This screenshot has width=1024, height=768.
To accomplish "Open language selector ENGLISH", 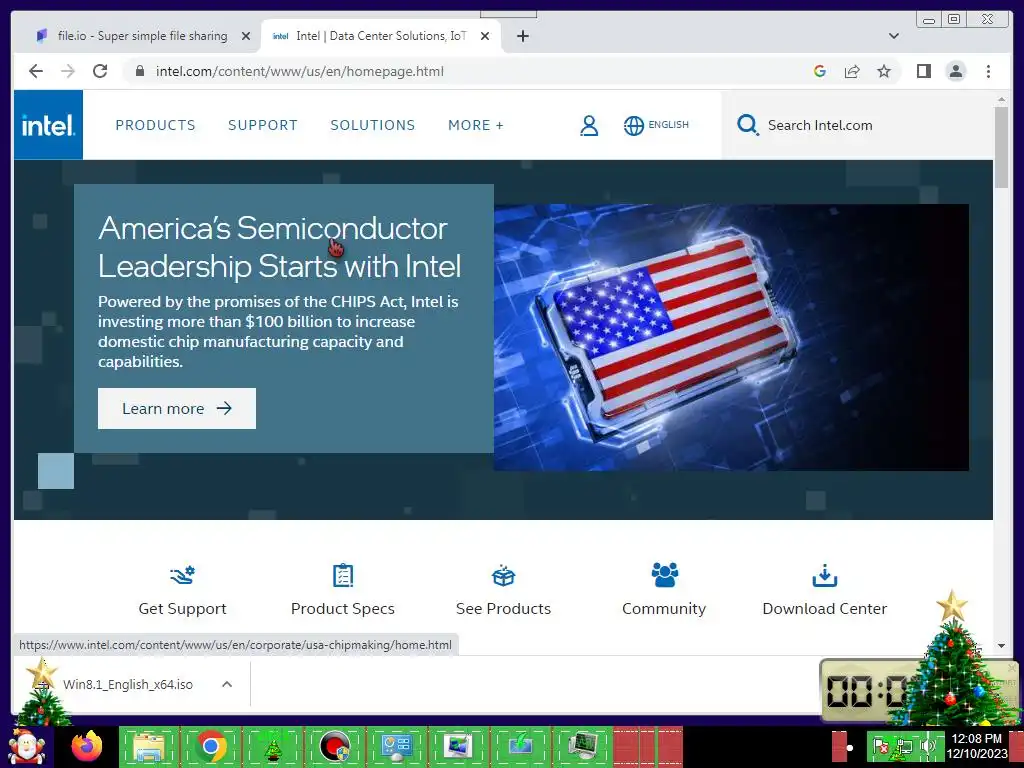I will pyautogui.click(x=656, y=125).
